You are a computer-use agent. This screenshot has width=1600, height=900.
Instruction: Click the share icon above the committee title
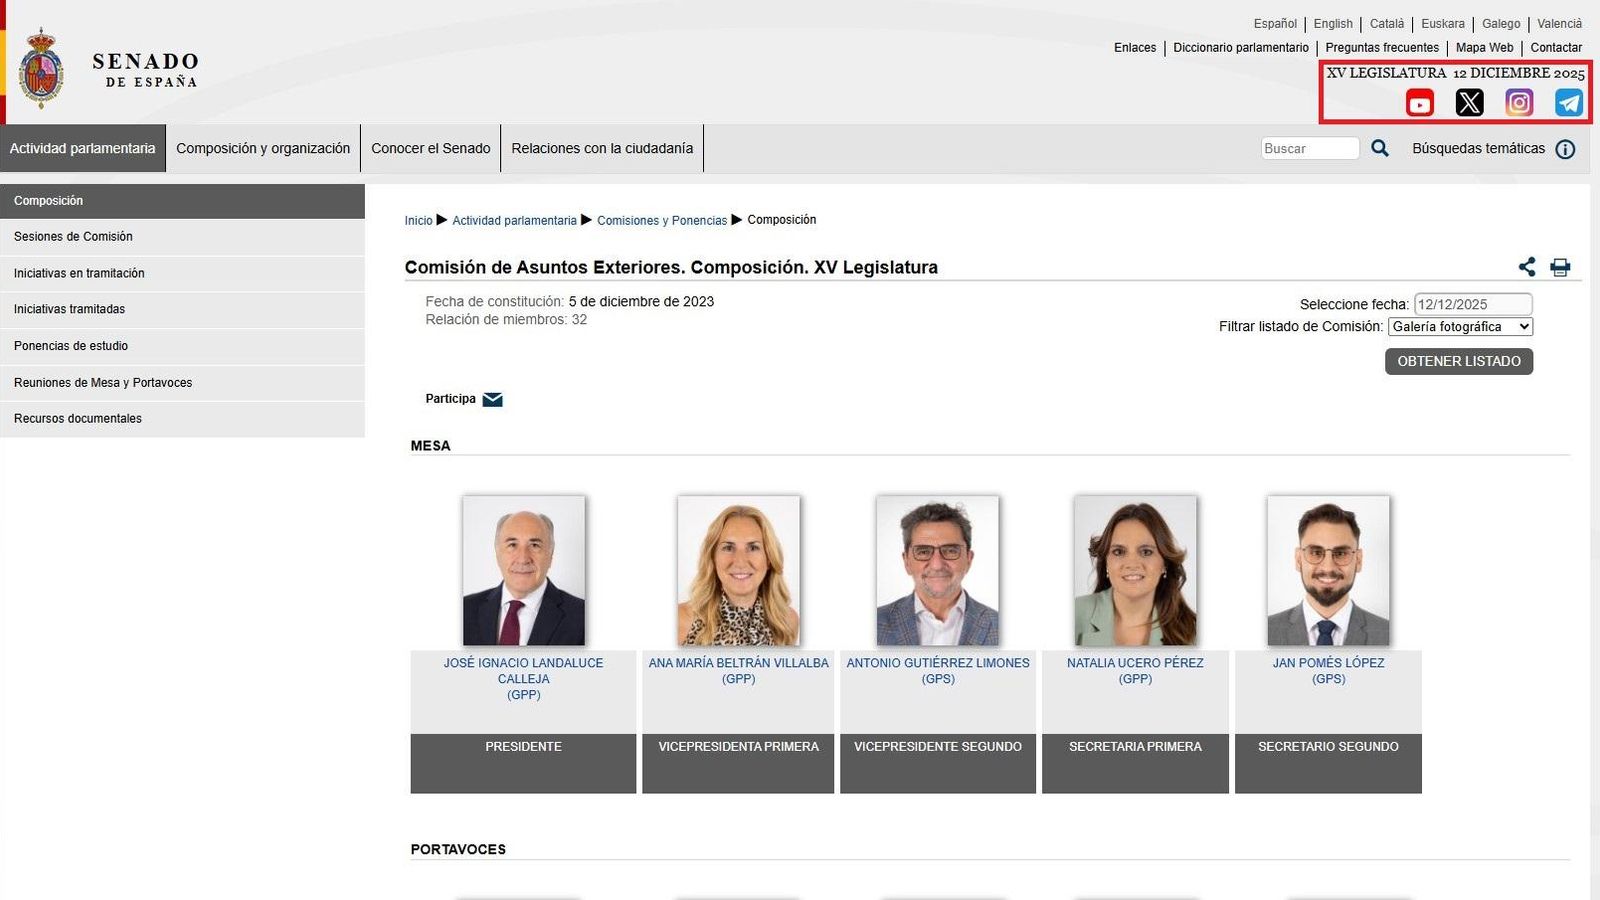[1526, 267]
